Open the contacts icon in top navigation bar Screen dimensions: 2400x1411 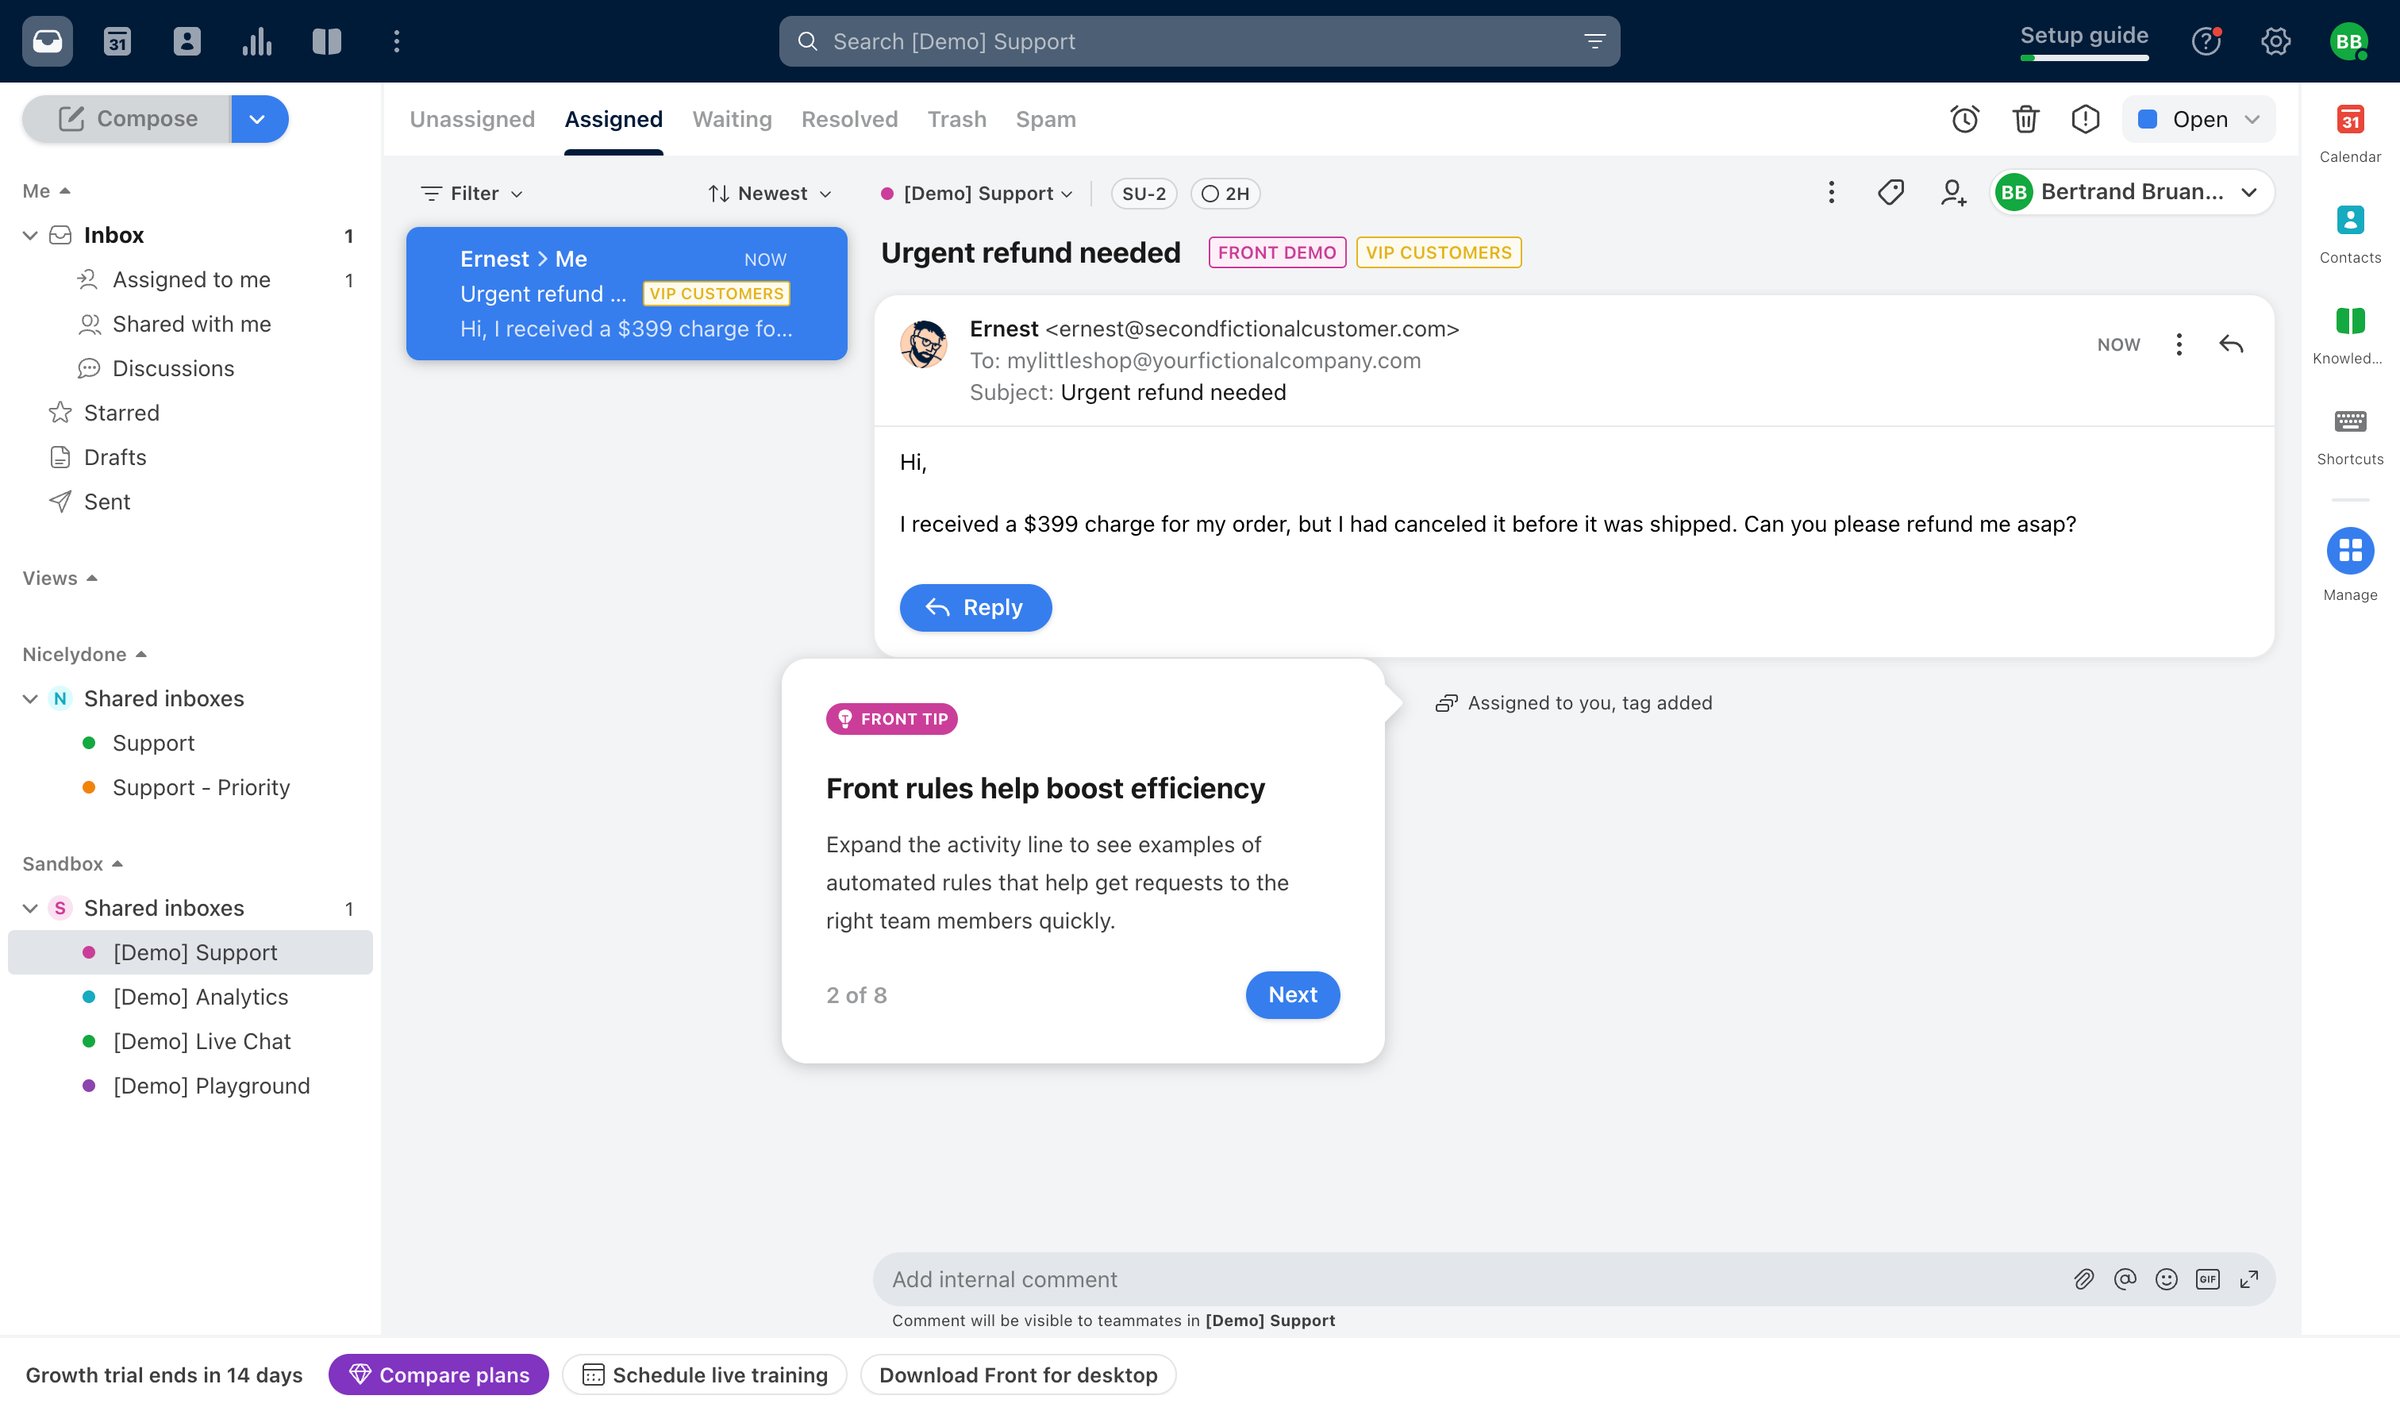pos(187,41)
